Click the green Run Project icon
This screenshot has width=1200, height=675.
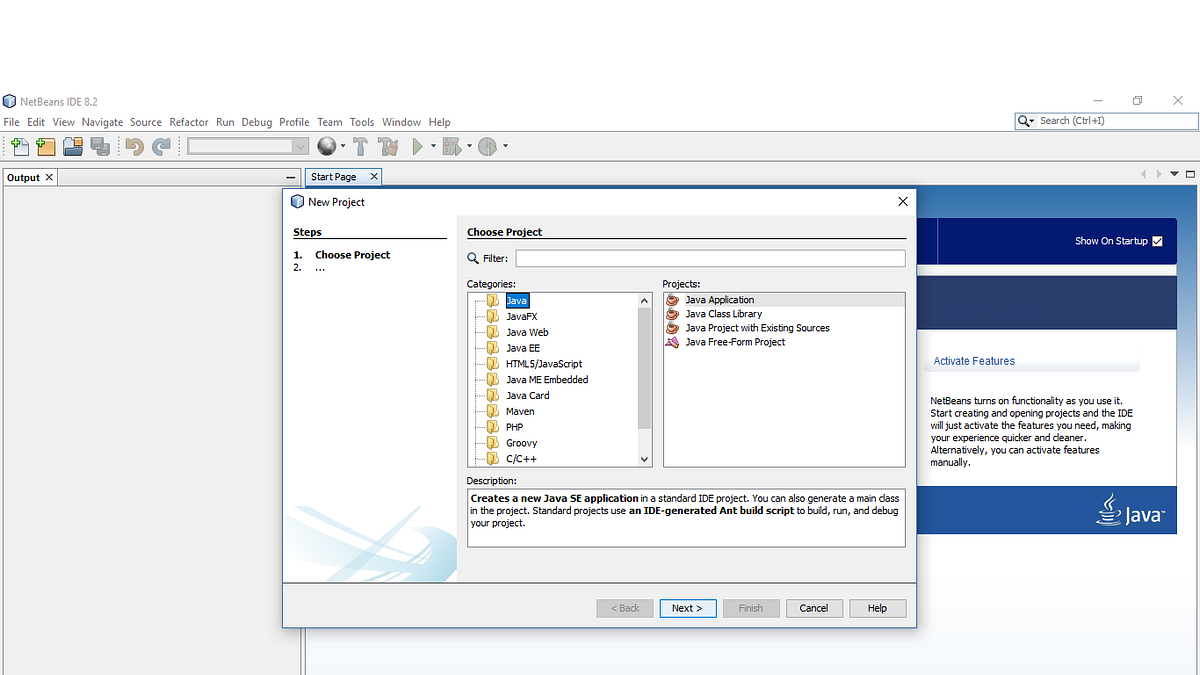(418, 147)
